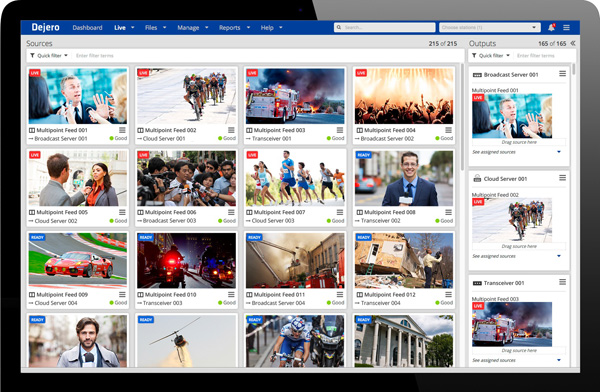Click the Dejero logo
The height and width of the screenshot is (392, 600).
[x=46, y=27]
